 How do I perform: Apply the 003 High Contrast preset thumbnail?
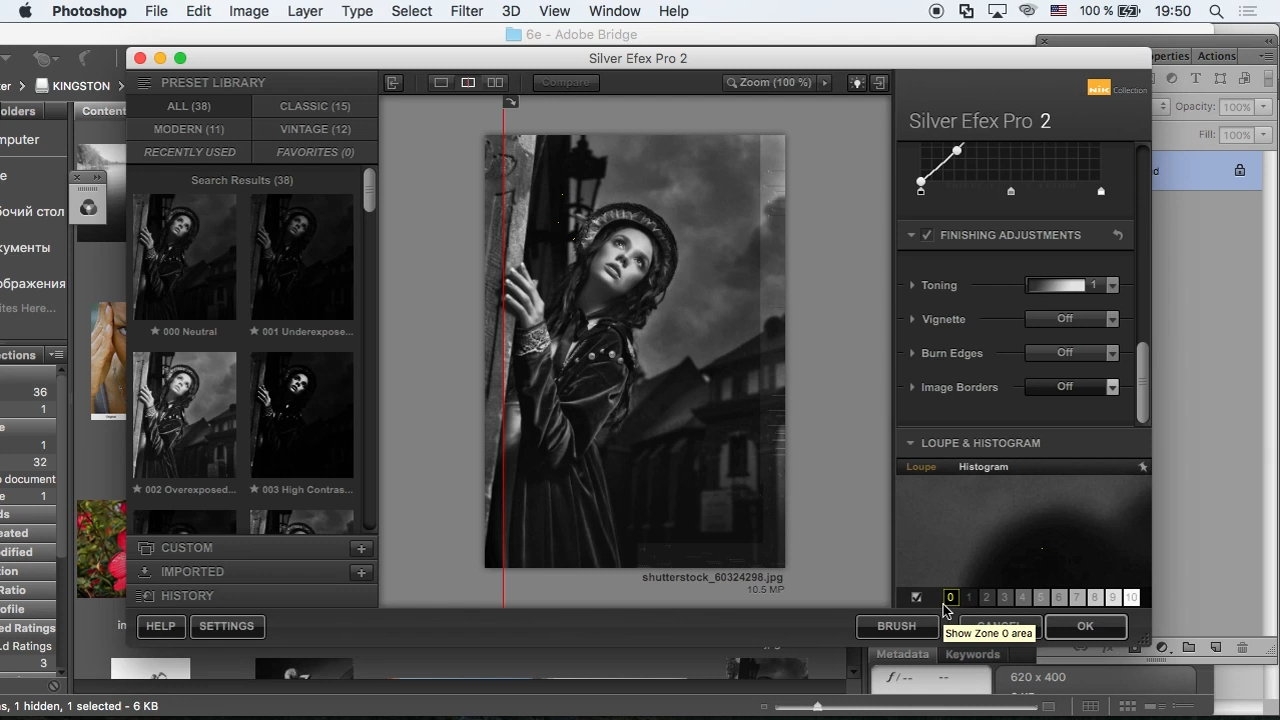302,415
